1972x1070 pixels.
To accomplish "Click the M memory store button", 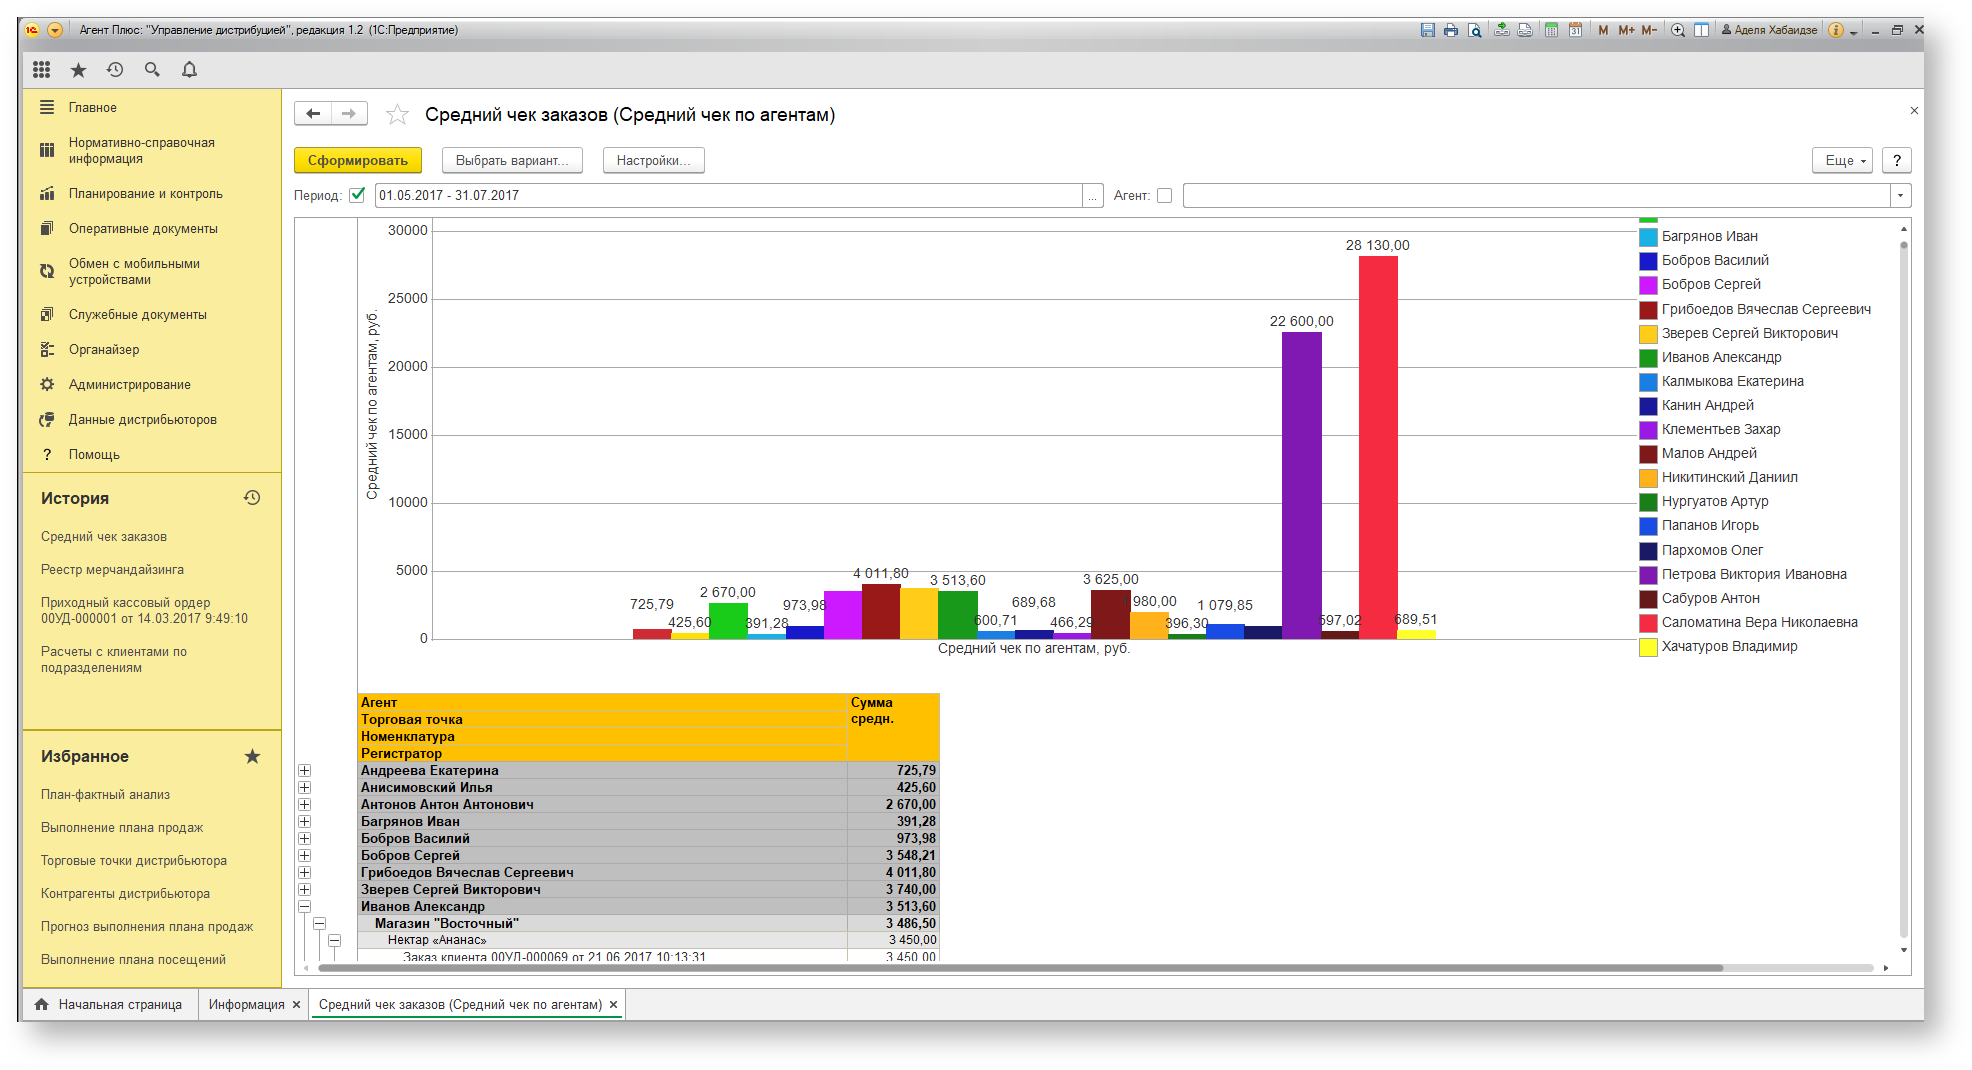I will [x=1603, y=30].
